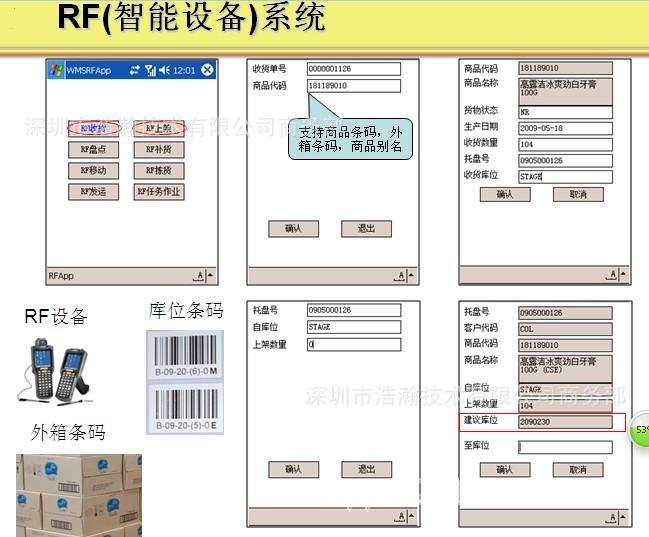Viewport: 649px width, 537px height.
Task: Expand the input method arrow in RFApp bar
Action: click(211, 276)
